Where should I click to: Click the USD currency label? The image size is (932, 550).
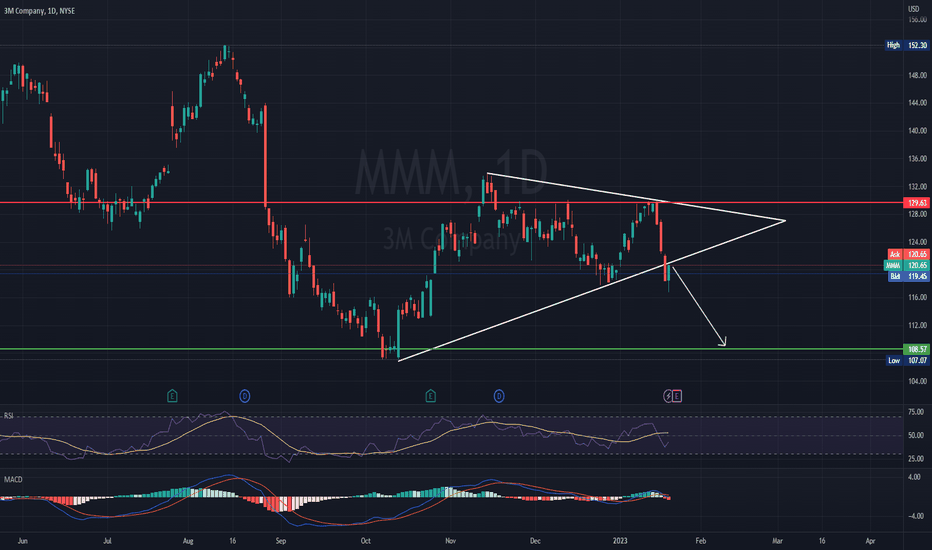coord(914,9)
